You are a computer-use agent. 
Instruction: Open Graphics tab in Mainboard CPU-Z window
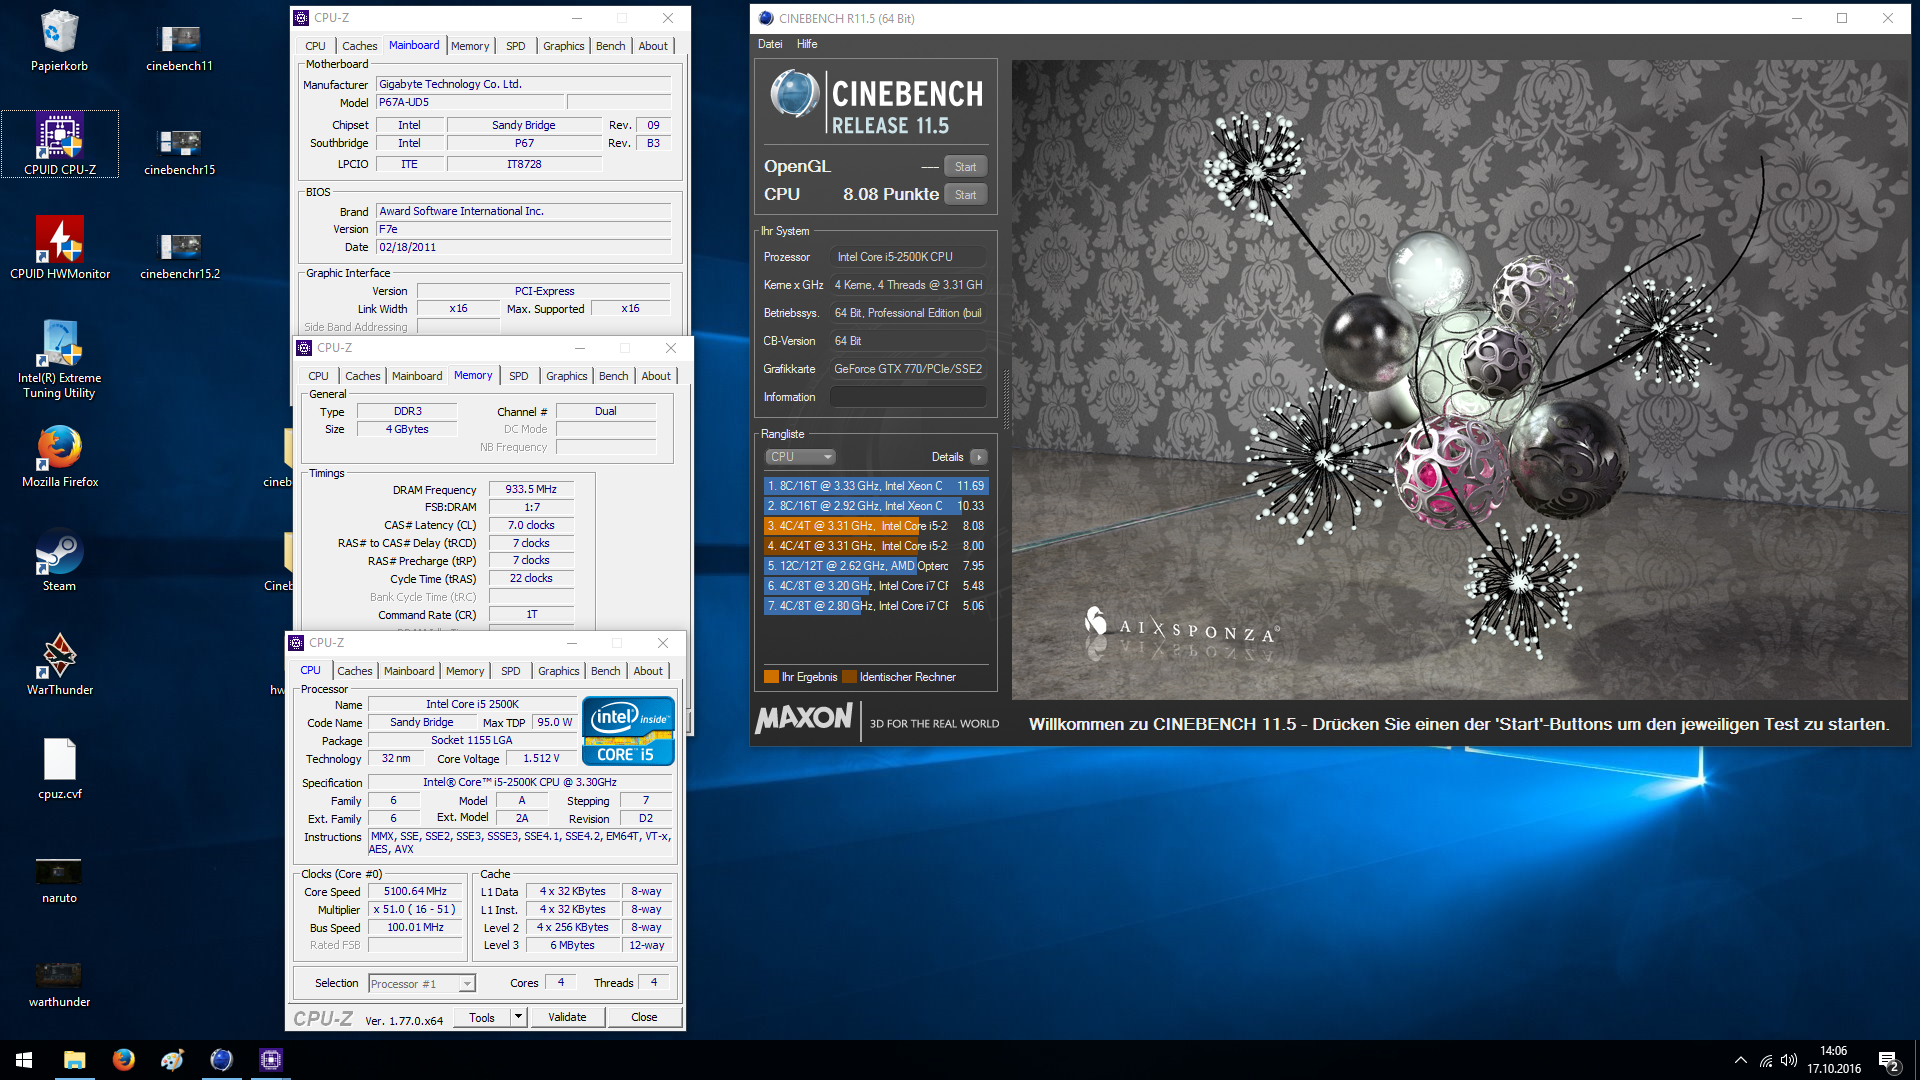[x=563, y=46]
